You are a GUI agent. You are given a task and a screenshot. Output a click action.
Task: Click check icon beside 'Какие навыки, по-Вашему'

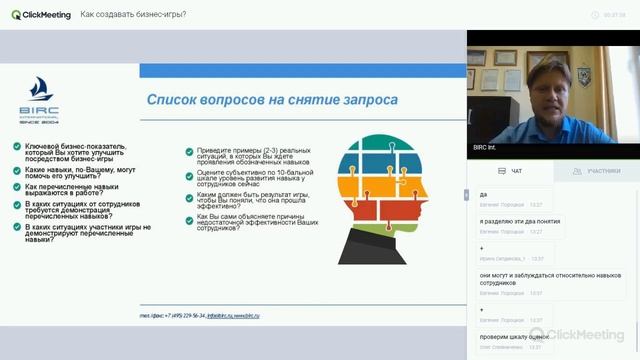[17, 171]
